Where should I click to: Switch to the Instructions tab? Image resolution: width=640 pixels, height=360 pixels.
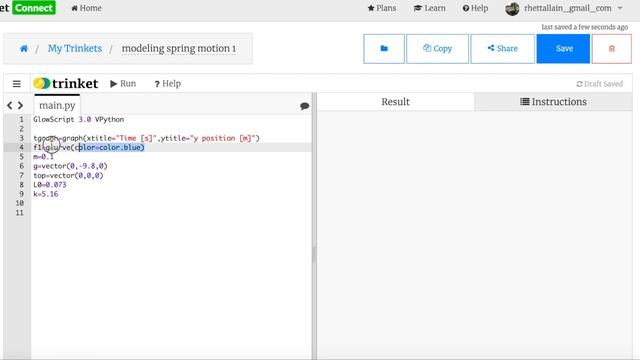pos(553,102)
